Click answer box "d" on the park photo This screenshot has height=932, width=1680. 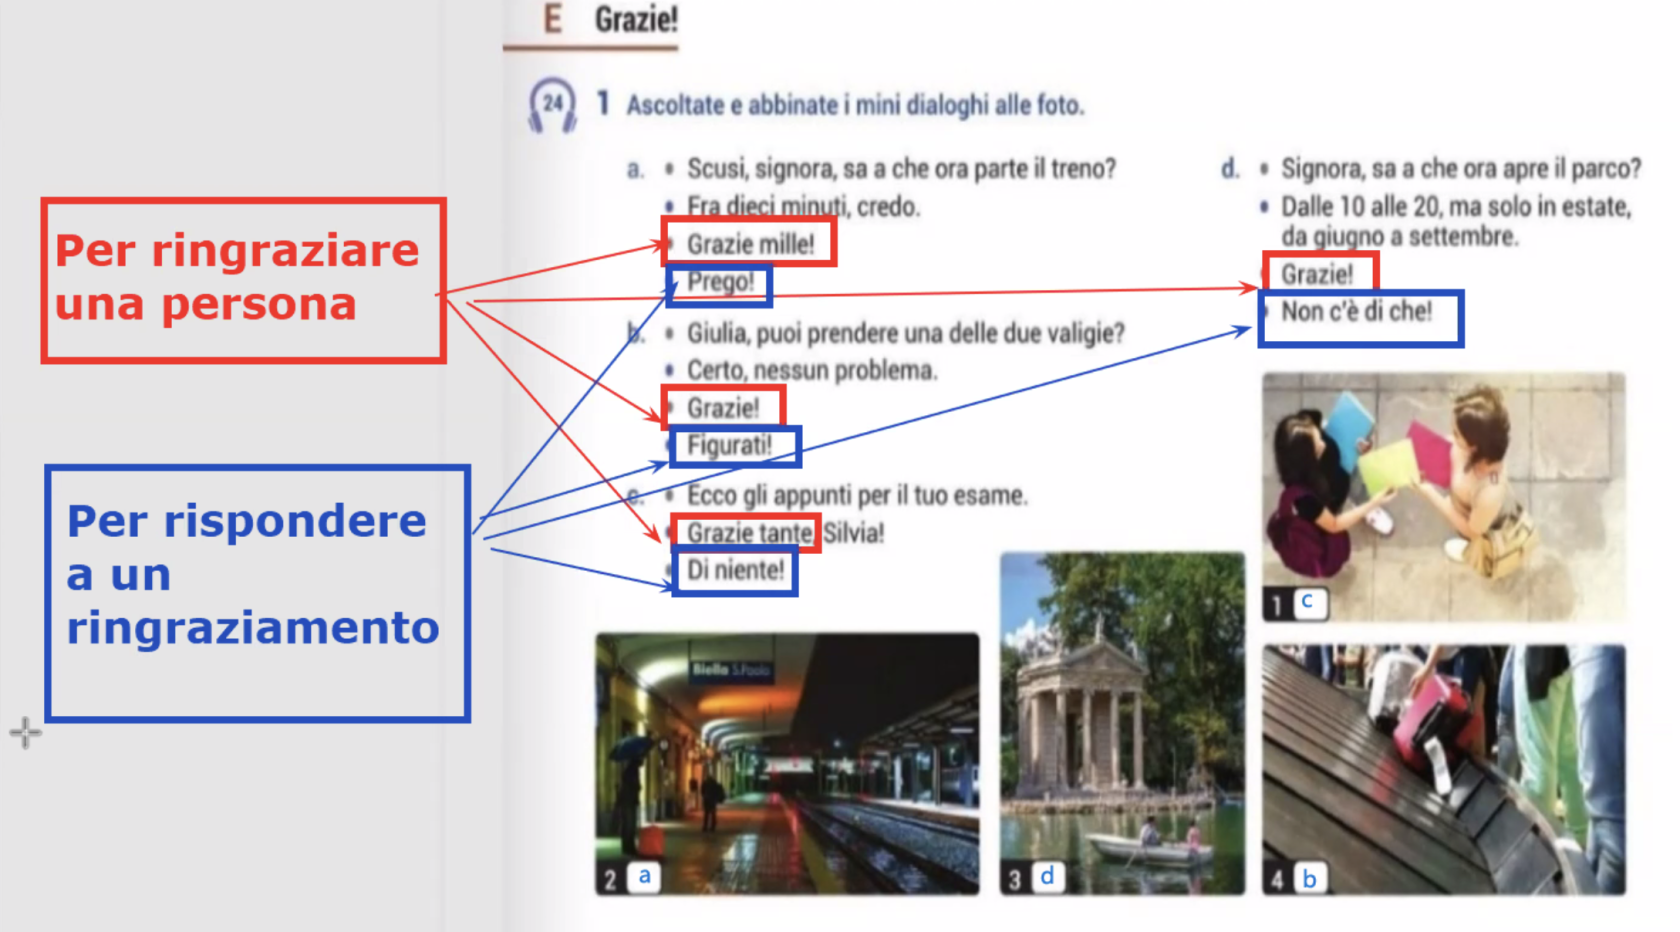(1047, 877)
